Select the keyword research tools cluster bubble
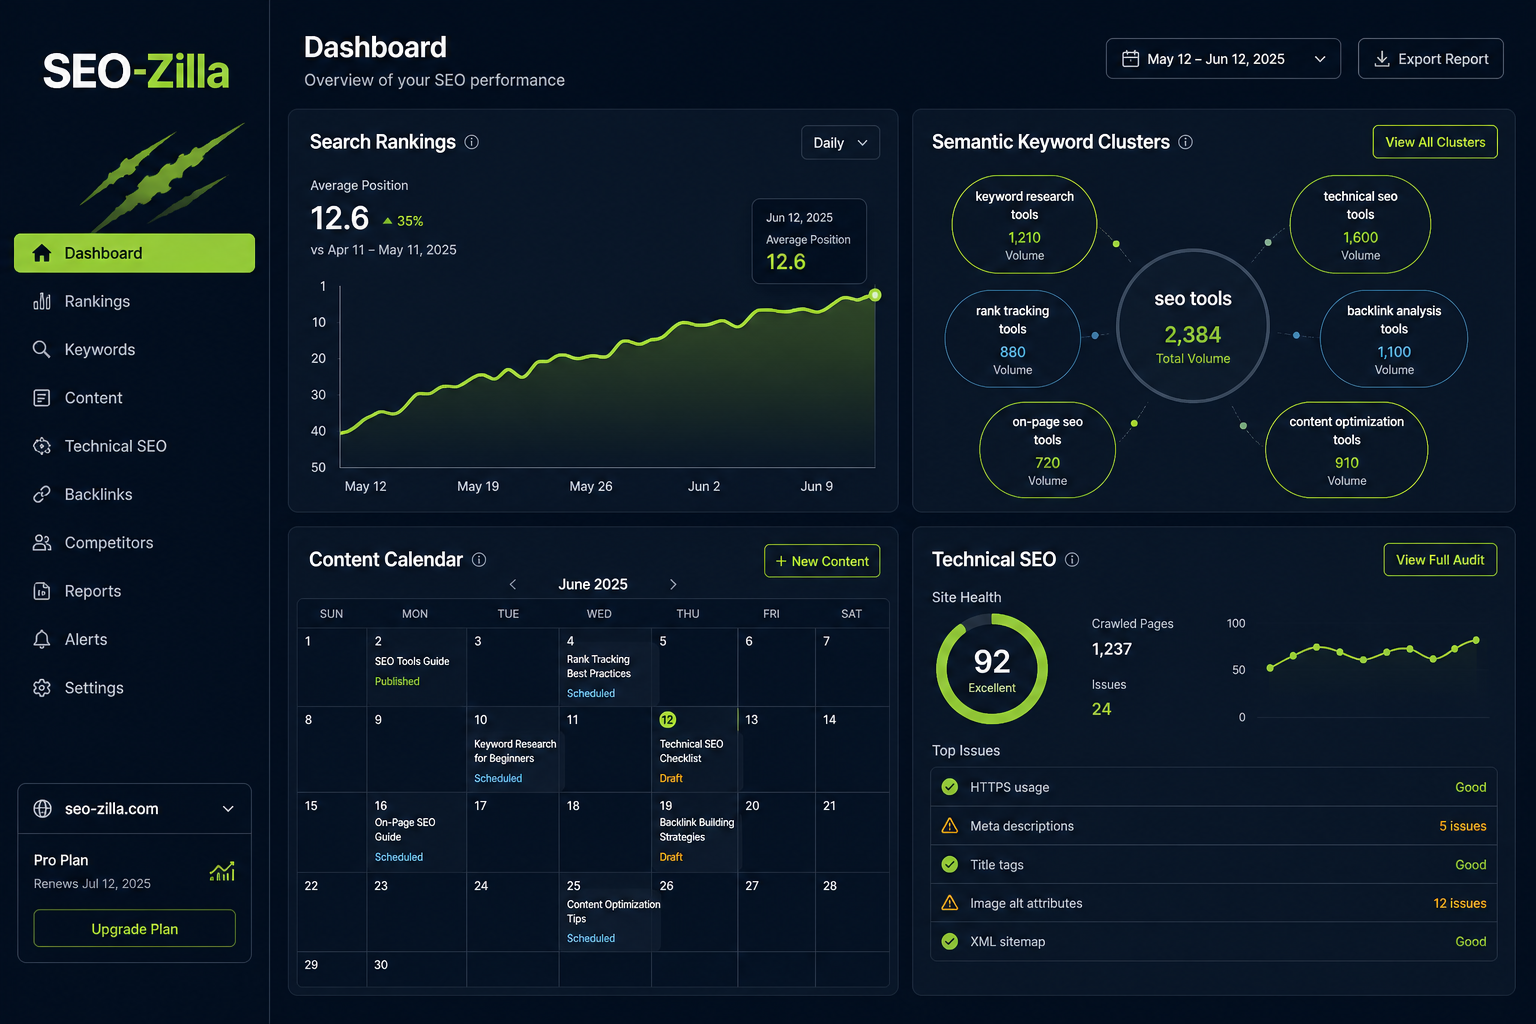Screen dimensions: 1536x1024 (x=1024, y=225)
